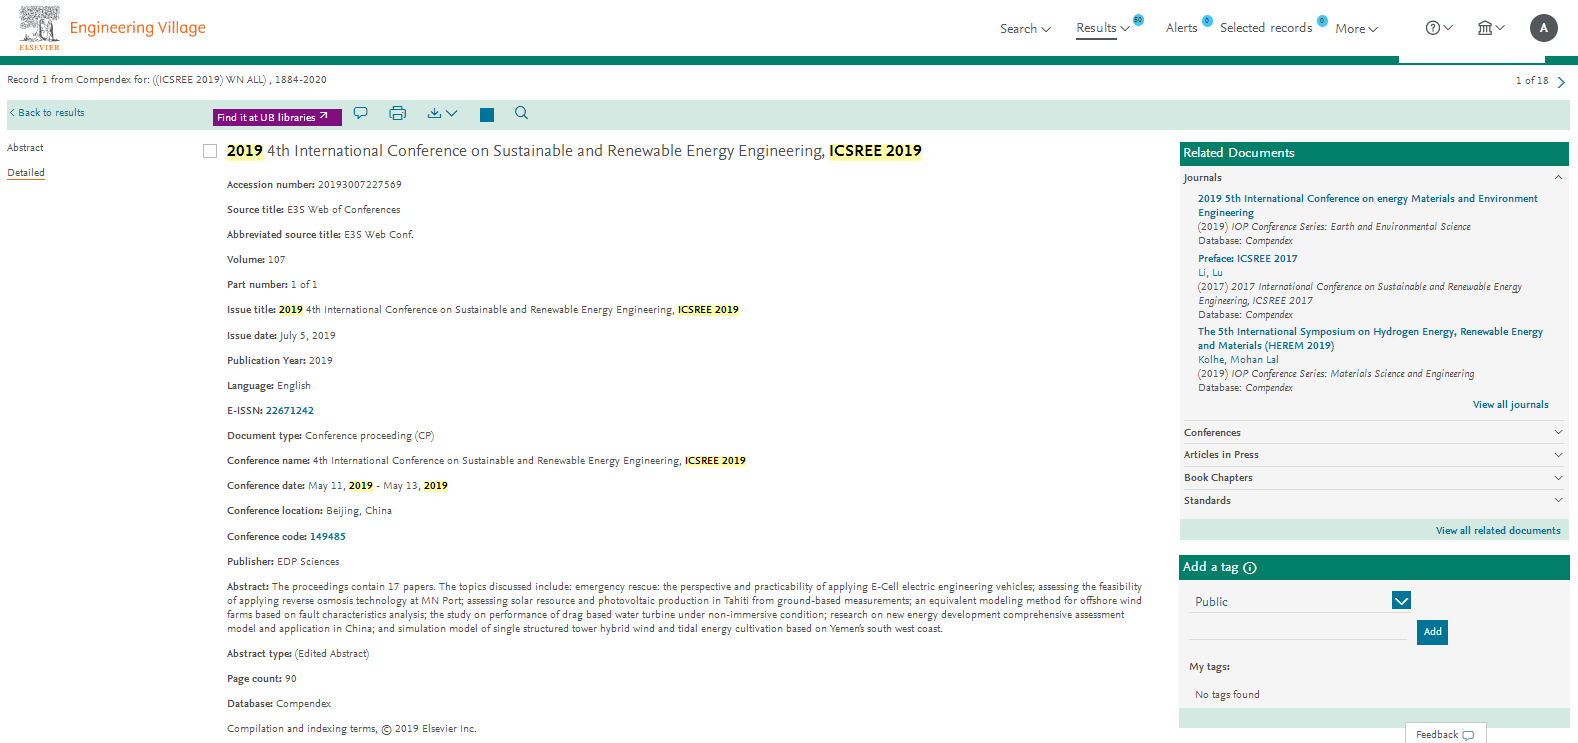Click author link Li, Lu
This screenshot has width=1578, height=743.
[1210, 273]
